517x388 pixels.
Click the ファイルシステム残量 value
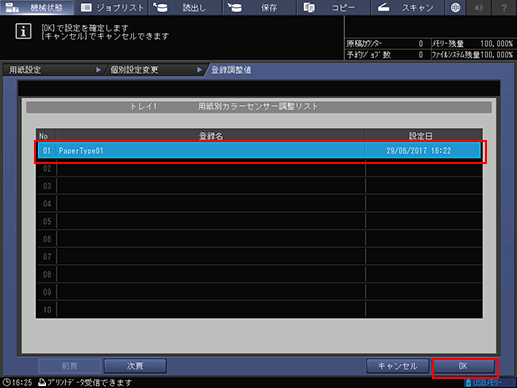[496, 55]
